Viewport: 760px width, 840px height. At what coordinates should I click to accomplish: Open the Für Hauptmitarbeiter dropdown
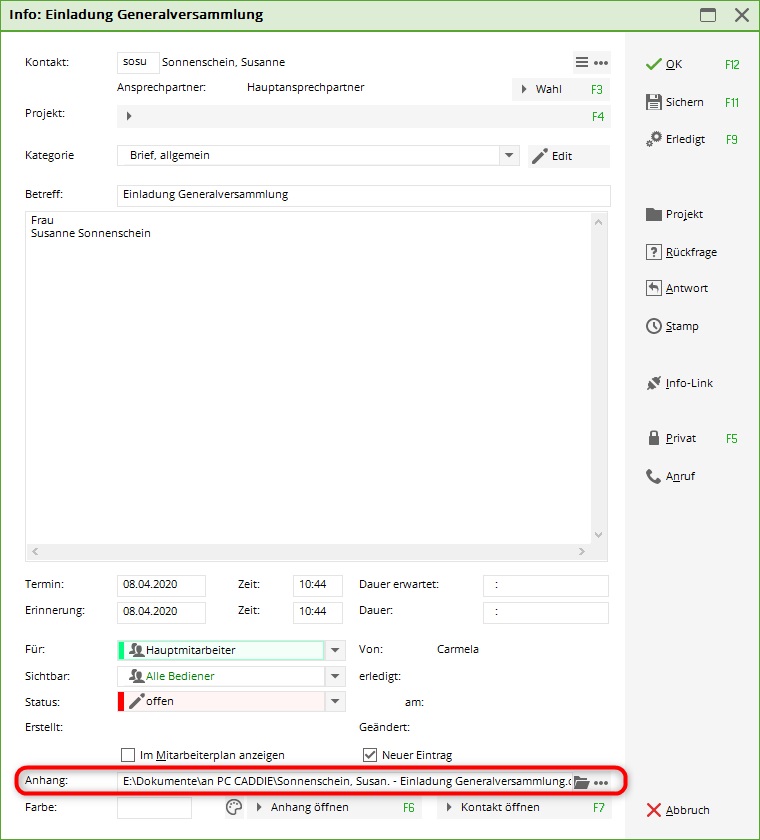(x=336, y=650)
